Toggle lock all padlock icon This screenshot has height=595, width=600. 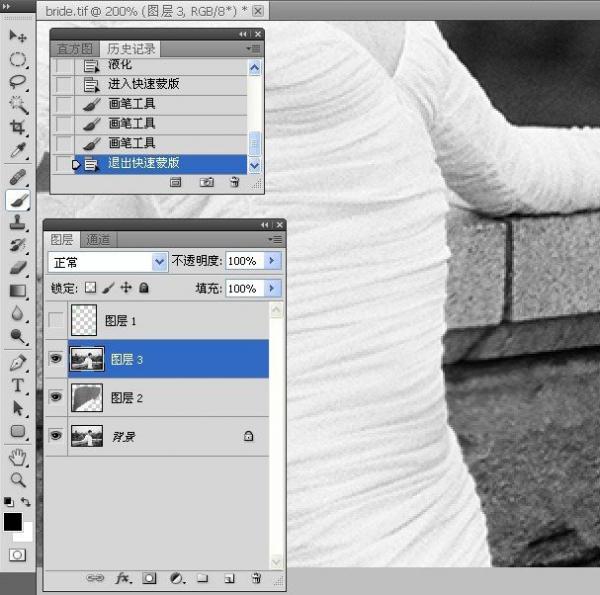click(x=144, y=287)
